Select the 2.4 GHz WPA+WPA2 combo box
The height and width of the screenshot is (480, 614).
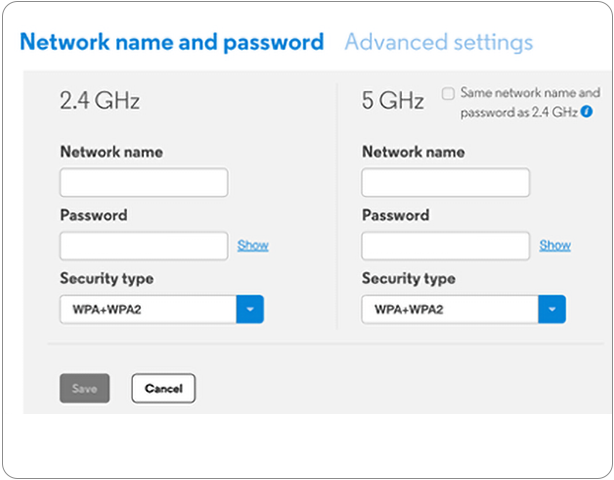click(x=162, y=309)
